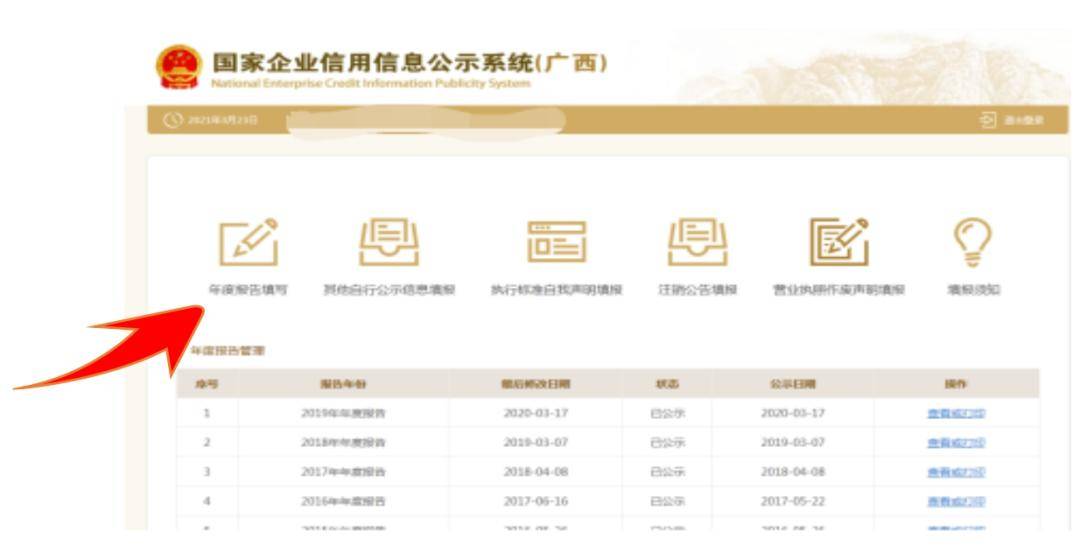Click the logout icon in the gold bar
This screenshot has height=552, width=1080.
click(x=988, y=120)
